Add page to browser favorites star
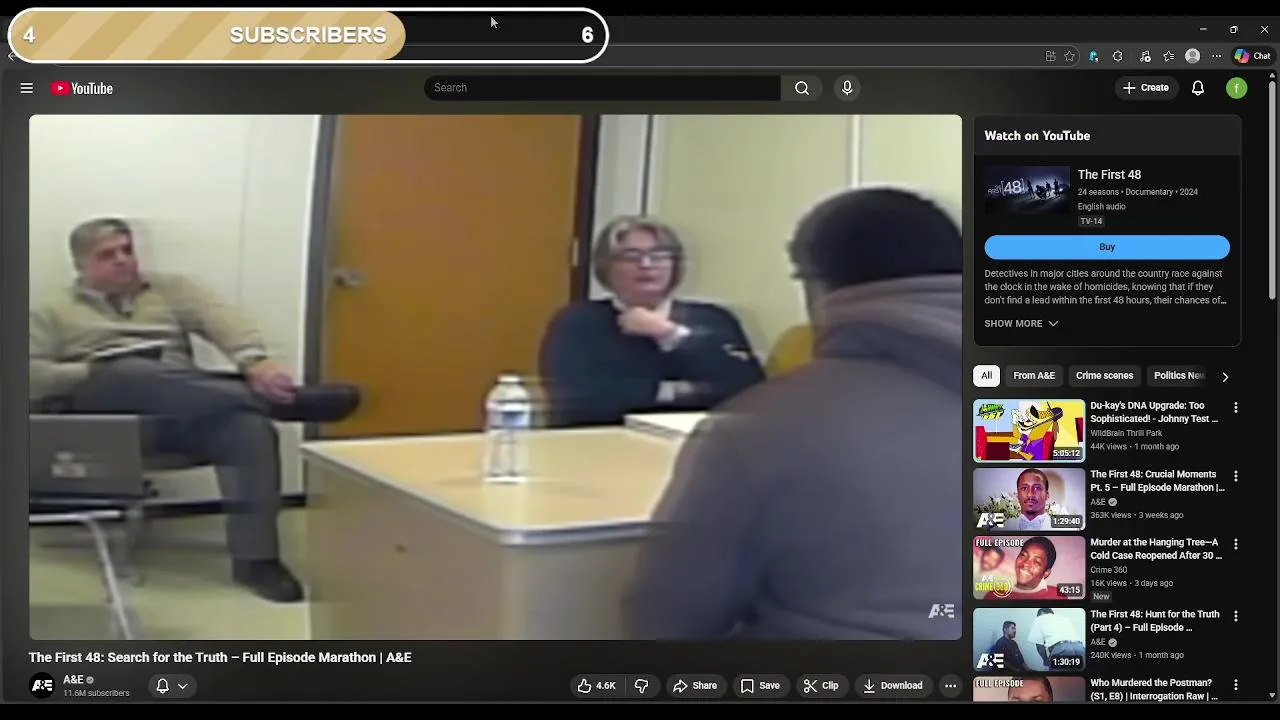1280x720 pixels. pos(1069,56)
